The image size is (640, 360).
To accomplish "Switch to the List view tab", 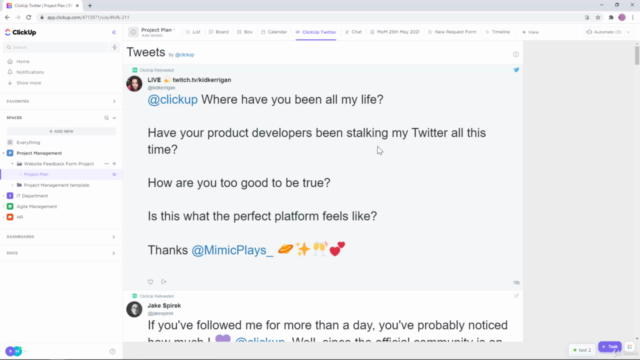I will point(193,32).
